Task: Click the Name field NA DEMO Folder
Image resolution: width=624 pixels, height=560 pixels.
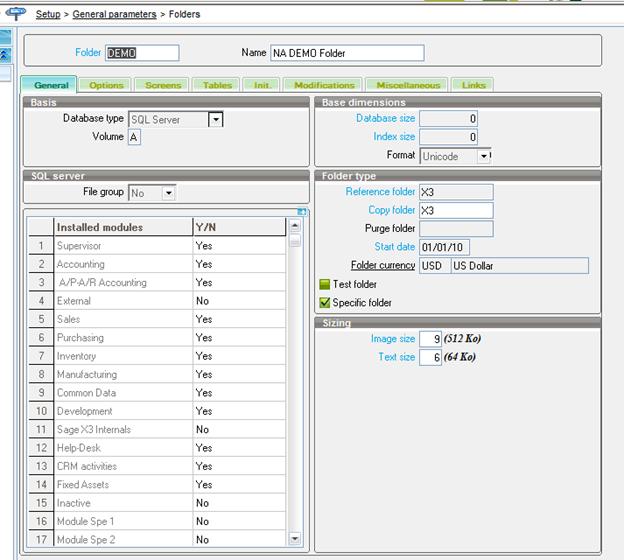Action: point(347,53)
